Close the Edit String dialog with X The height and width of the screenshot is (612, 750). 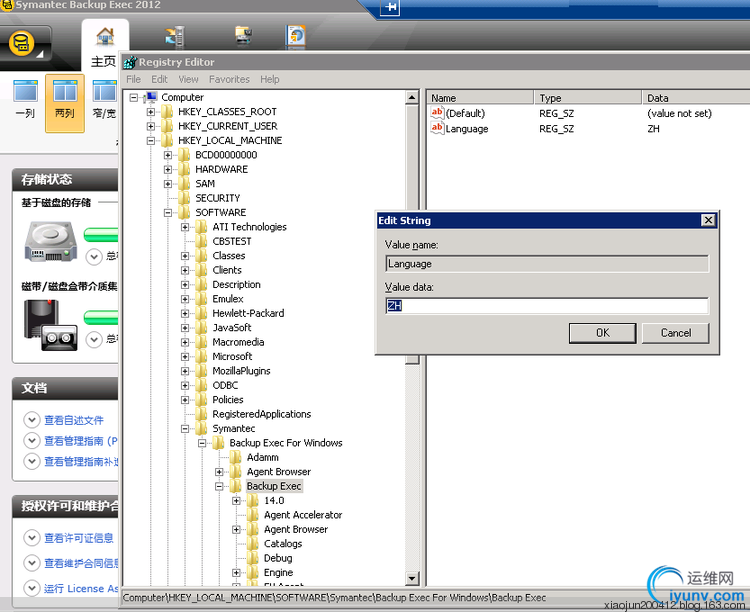(708, 220)
